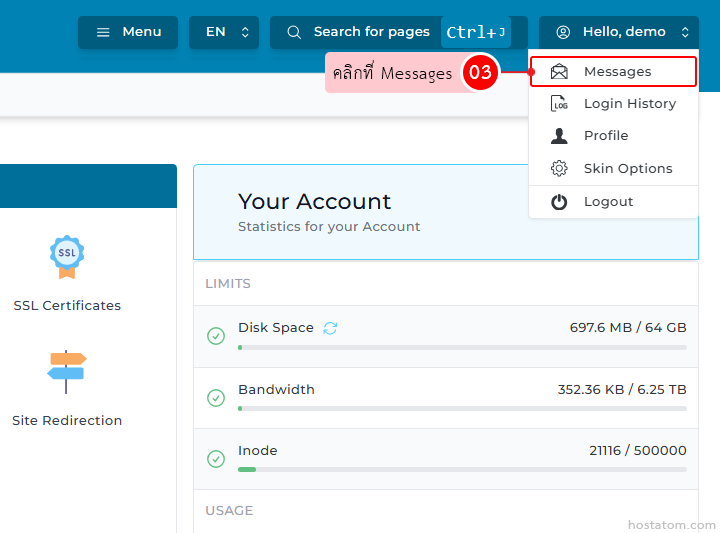This screenshot has width=720, height=533.
Task: Click the SSL Certificates link text
Action: [67, 306]
